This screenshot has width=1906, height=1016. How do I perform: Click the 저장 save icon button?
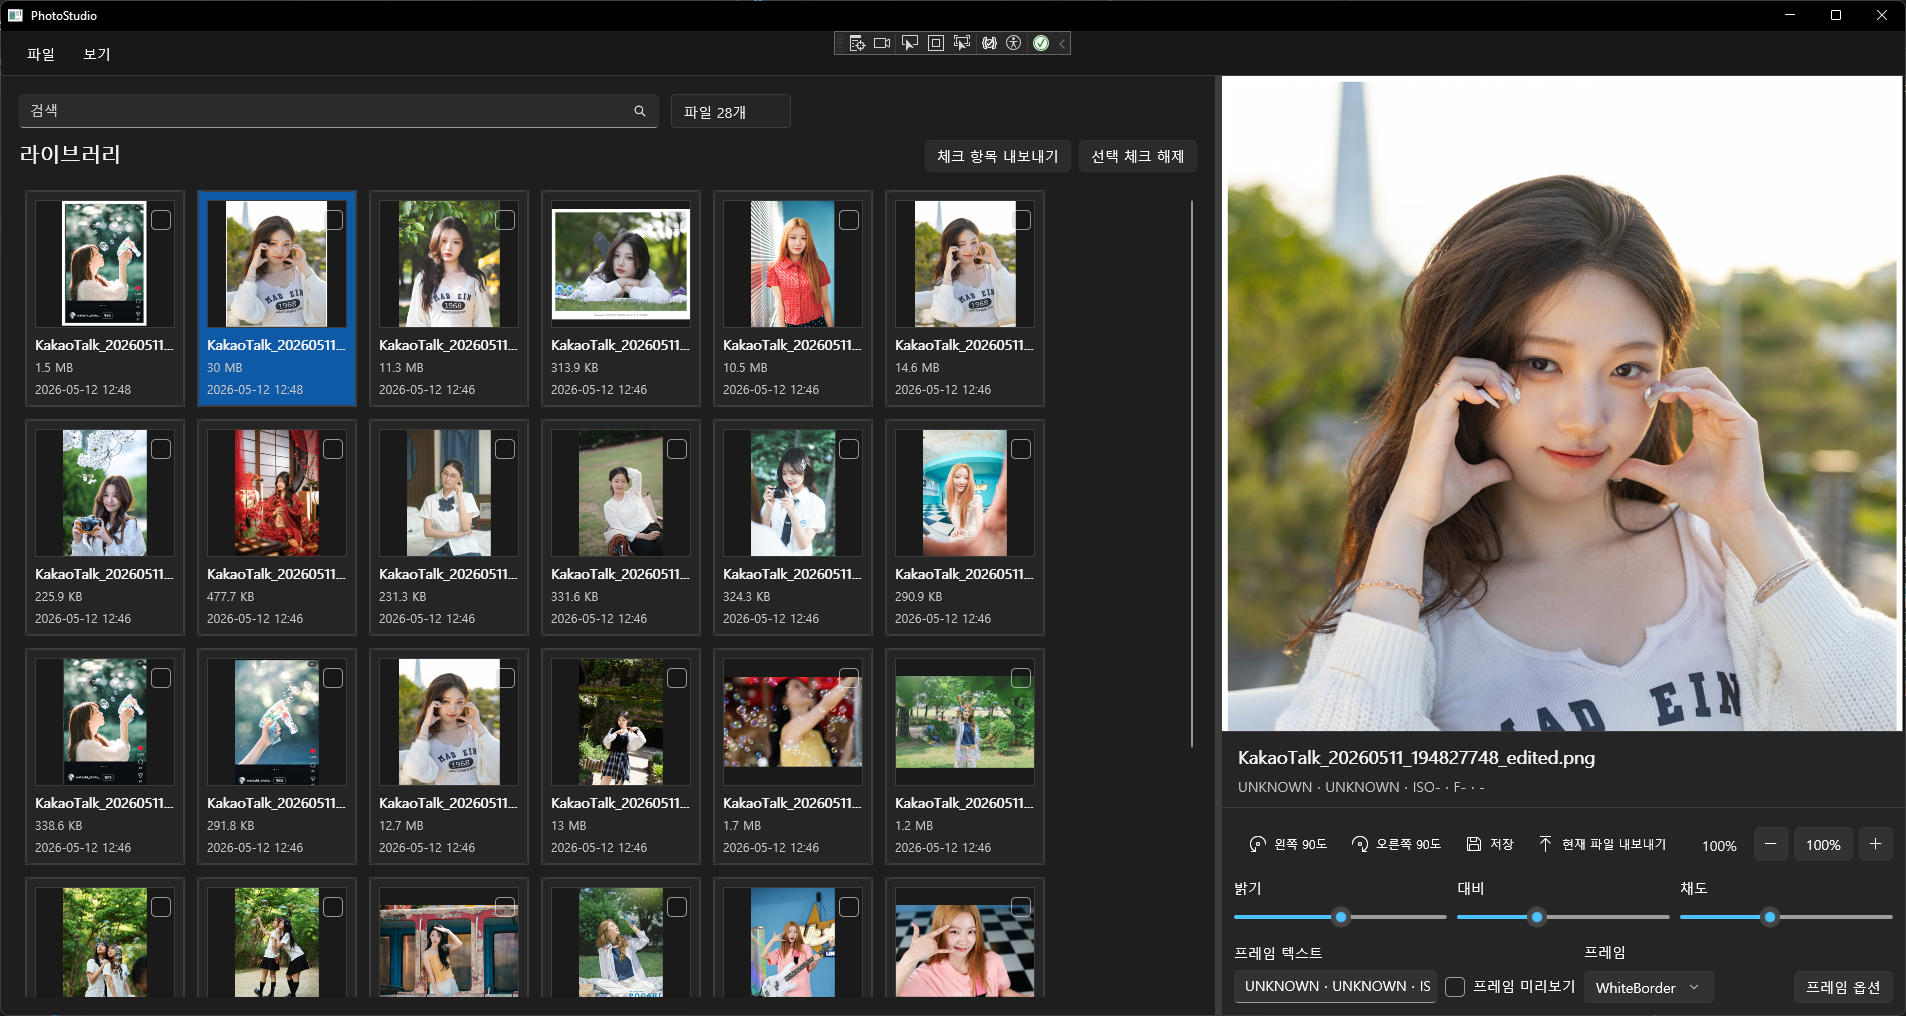(1489, 844)
